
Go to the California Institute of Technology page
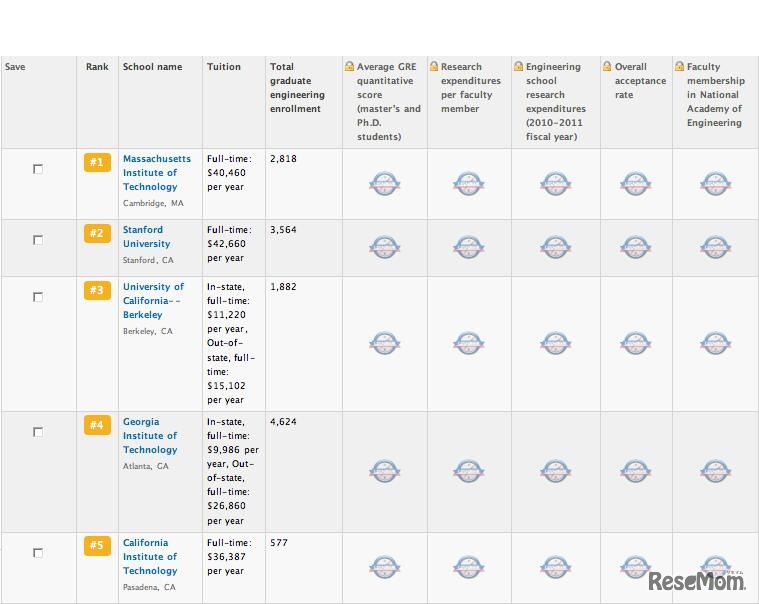tap(150, 557)
